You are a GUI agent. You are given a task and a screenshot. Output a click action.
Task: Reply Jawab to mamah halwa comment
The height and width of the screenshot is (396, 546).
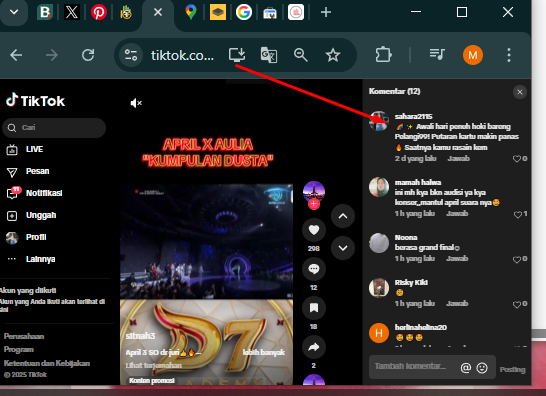click(457, 213)
